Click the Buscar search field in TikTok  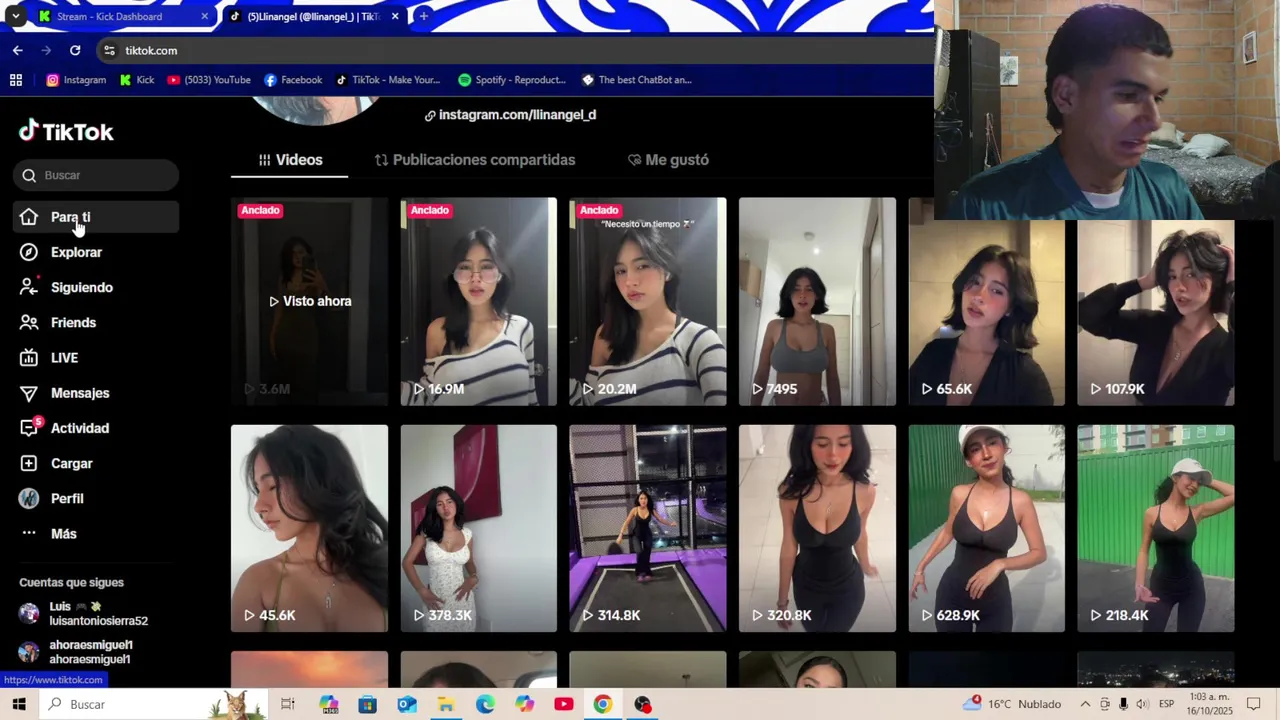pos(96,175)
